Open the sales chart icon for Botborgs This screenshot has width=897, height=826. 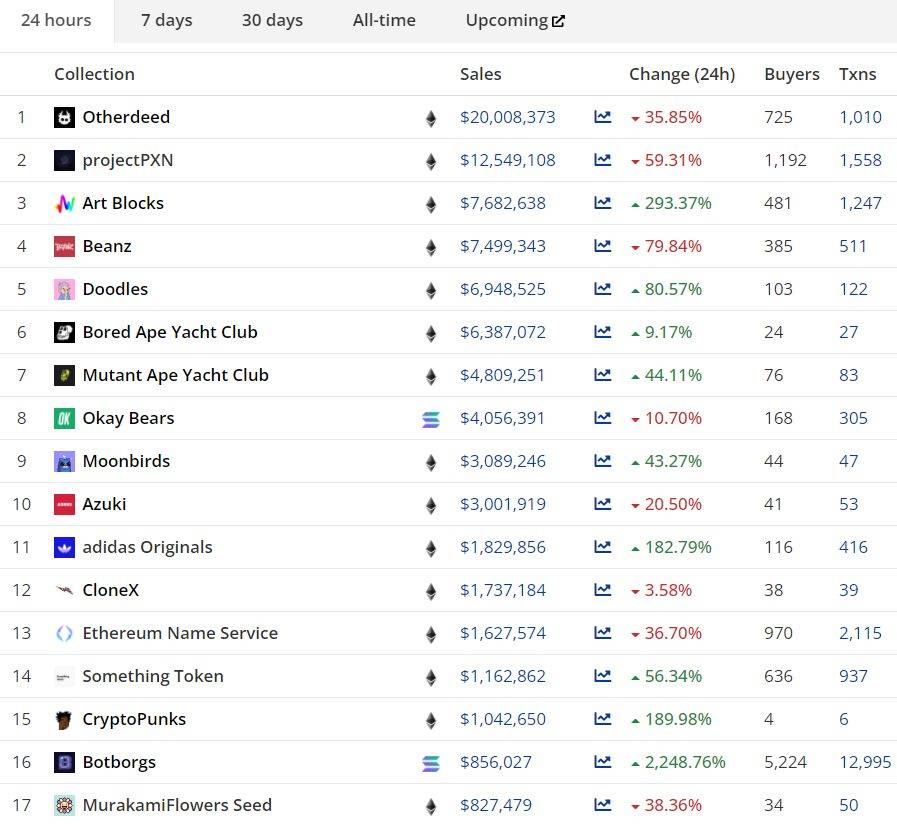(602, 762)
